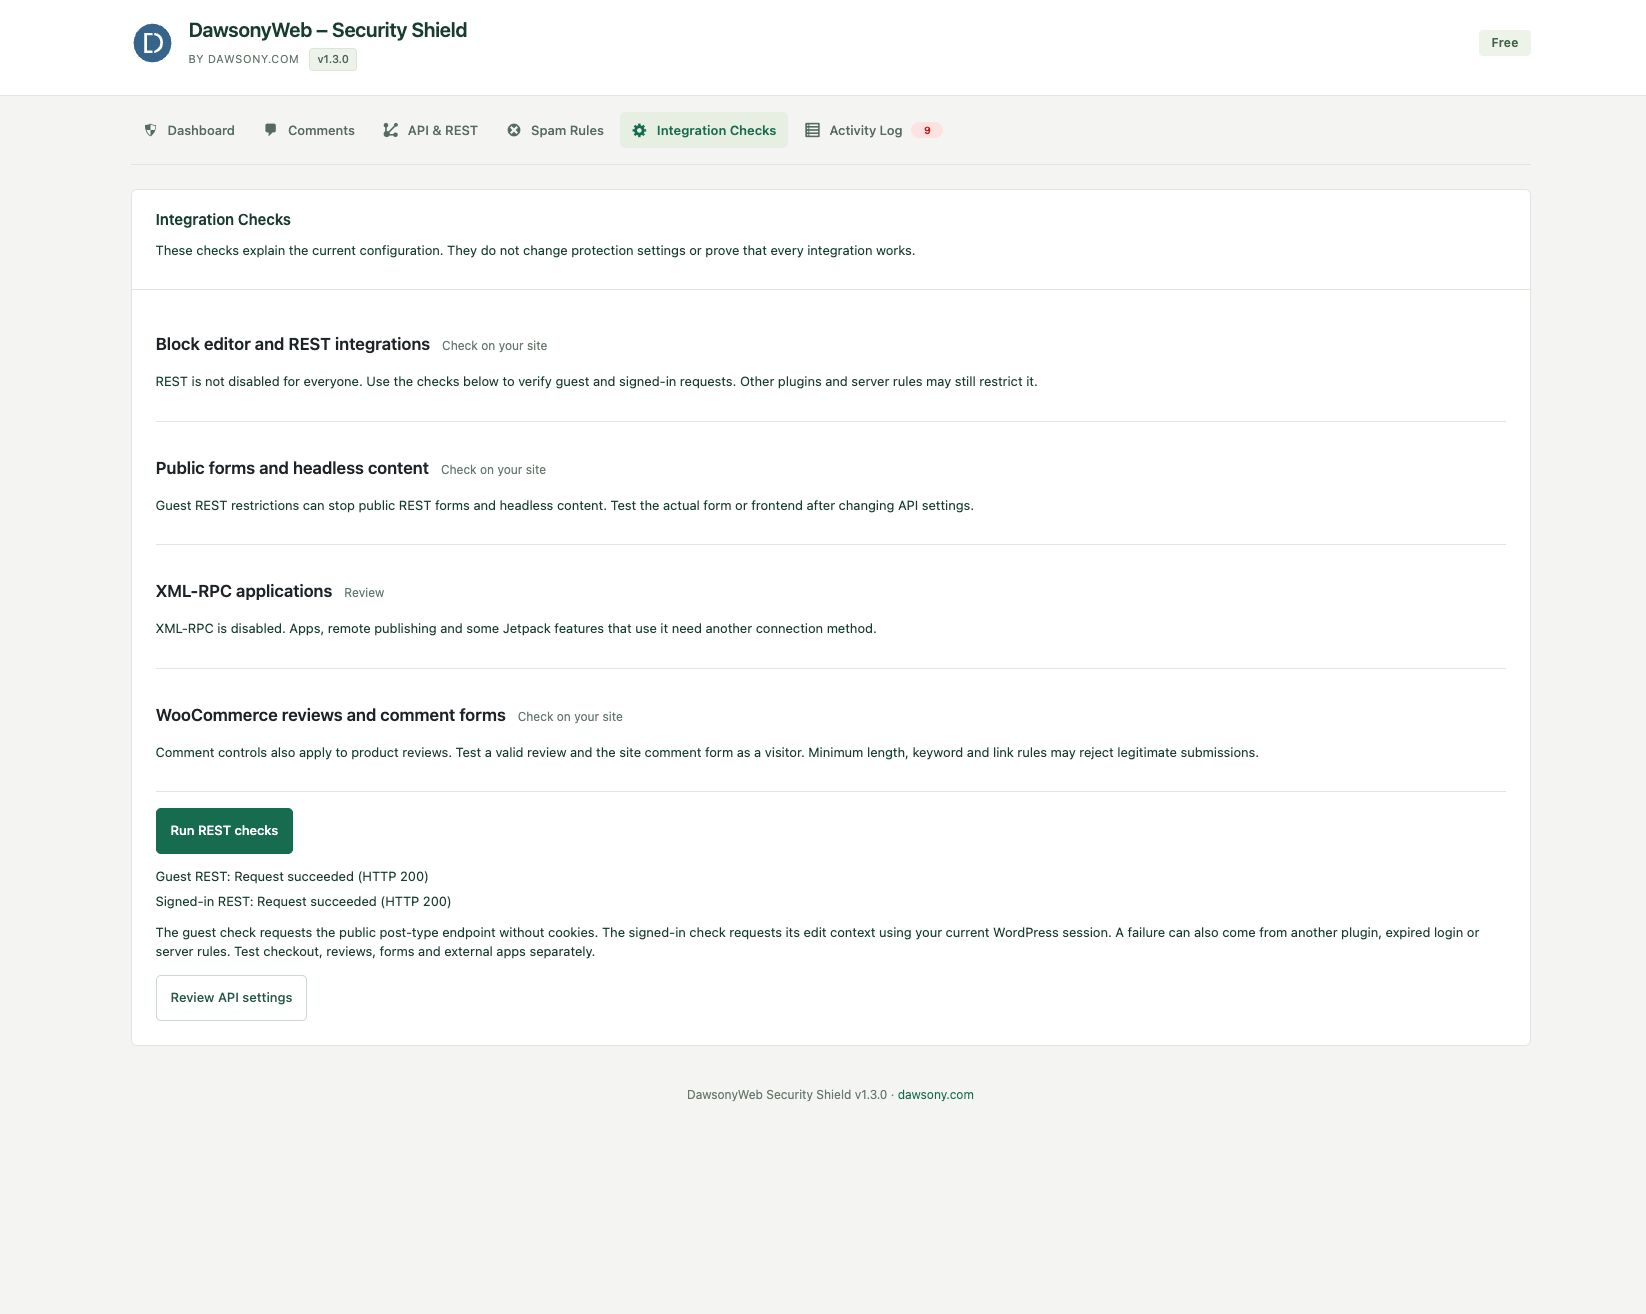
Task: Open the dawsony.com footer link
Action: point(935,1095)
